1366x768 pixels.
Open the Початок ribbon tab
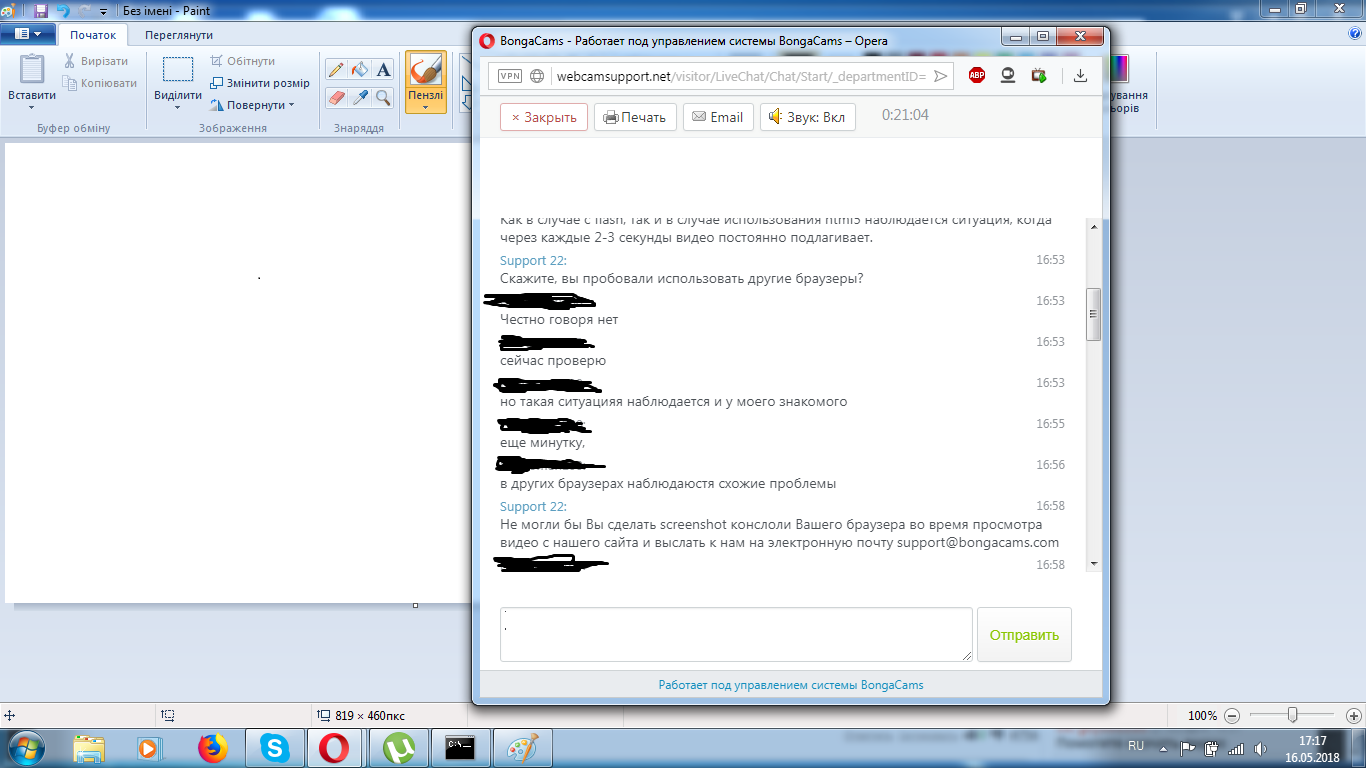[92, 35]
